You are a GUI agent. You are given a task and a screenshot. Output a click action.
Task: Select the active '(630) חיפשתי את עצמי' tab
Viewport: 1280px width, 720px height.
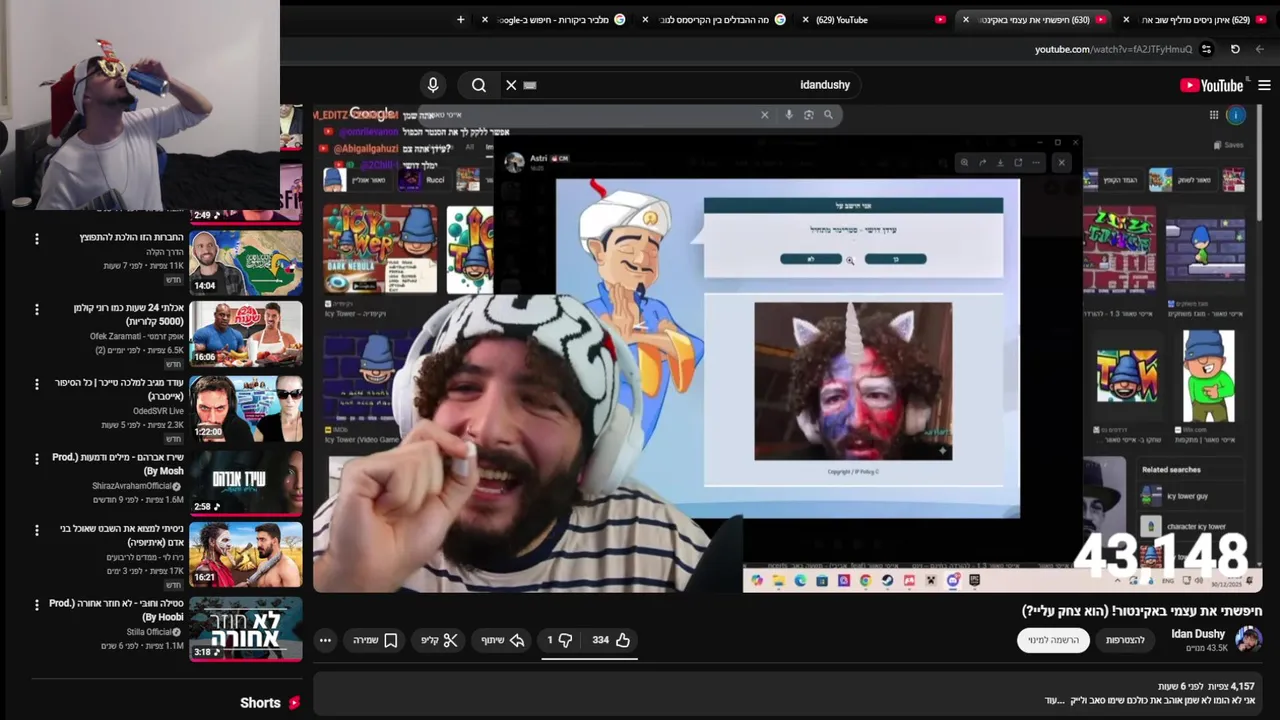1035,20
